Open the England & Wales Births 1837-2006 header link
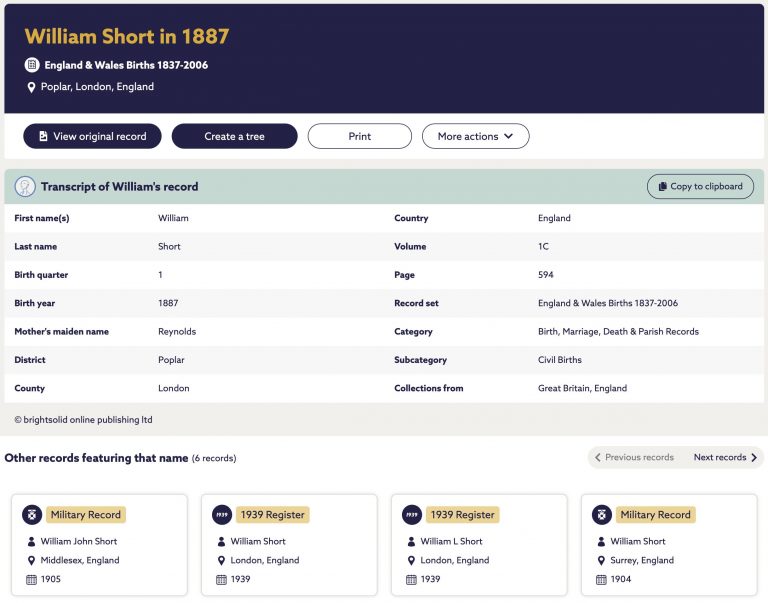 point(126,65)
